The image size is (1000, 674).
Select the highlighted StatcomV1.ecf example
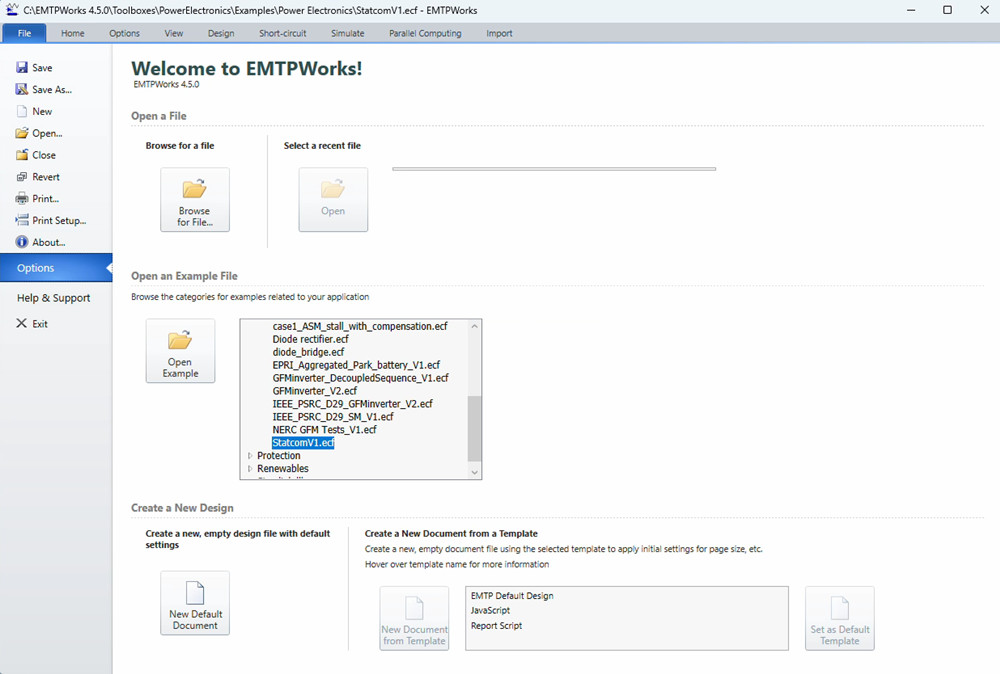pyautogui.click(x=303, y=443)
